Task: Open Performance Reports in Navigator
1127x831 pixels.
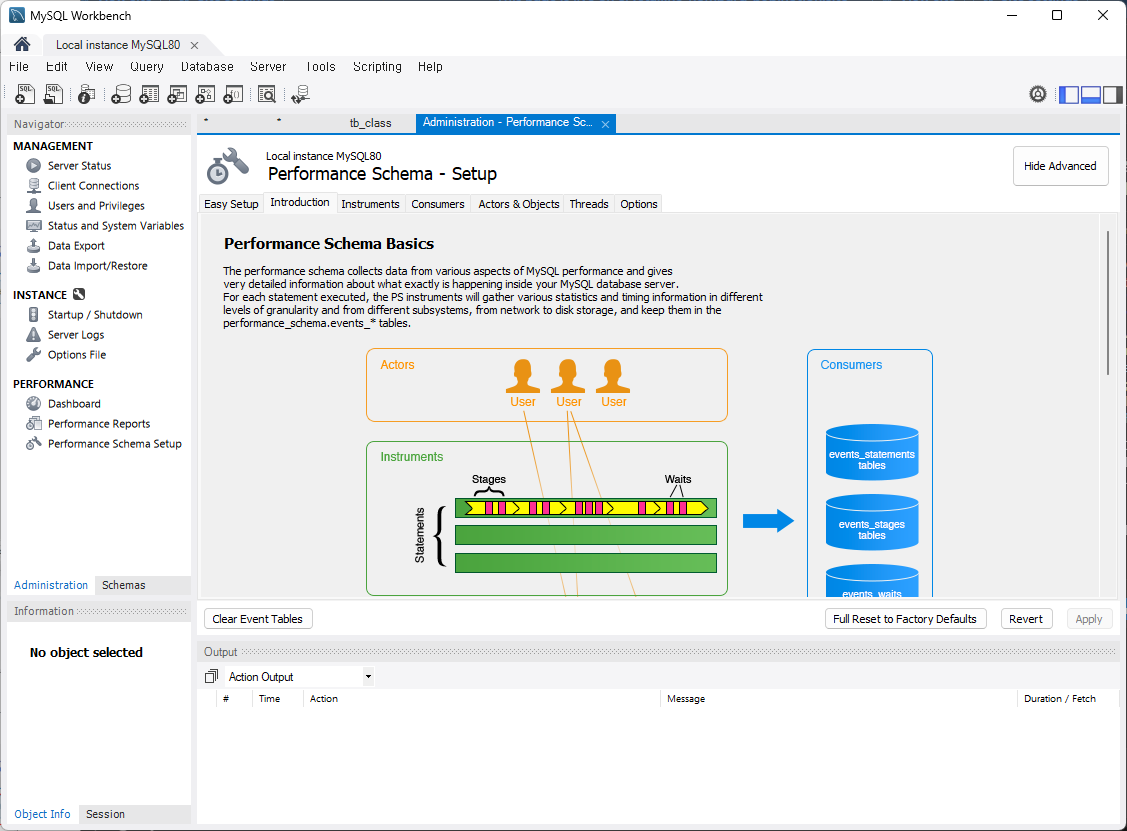Action: [99, 424]
